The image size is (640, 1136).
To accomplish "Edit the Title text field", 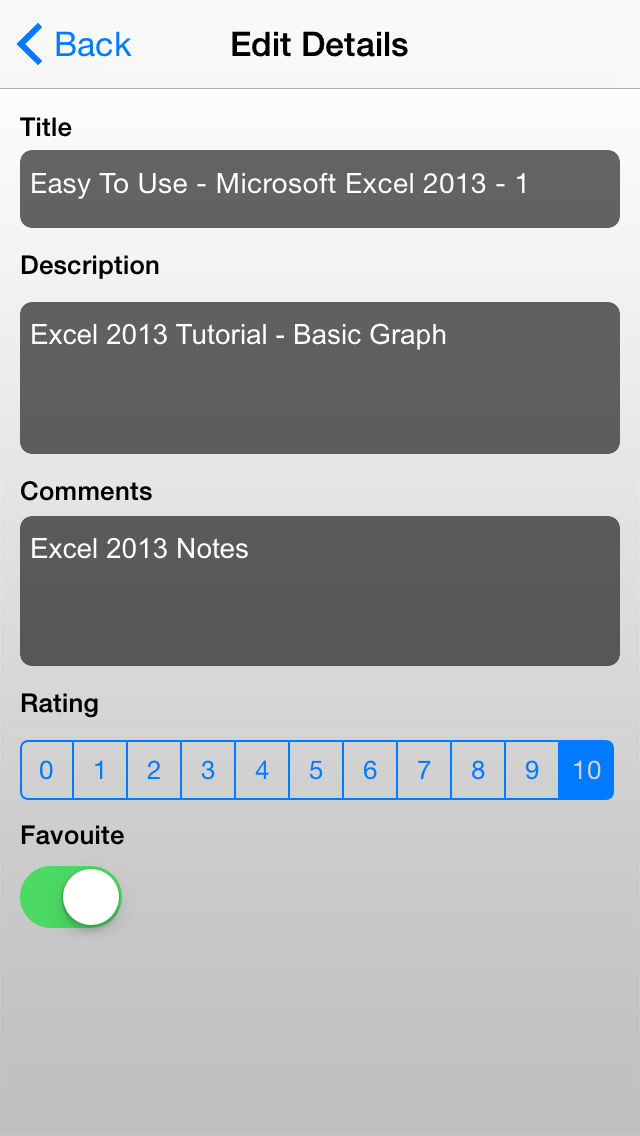I will pos(320,189).
